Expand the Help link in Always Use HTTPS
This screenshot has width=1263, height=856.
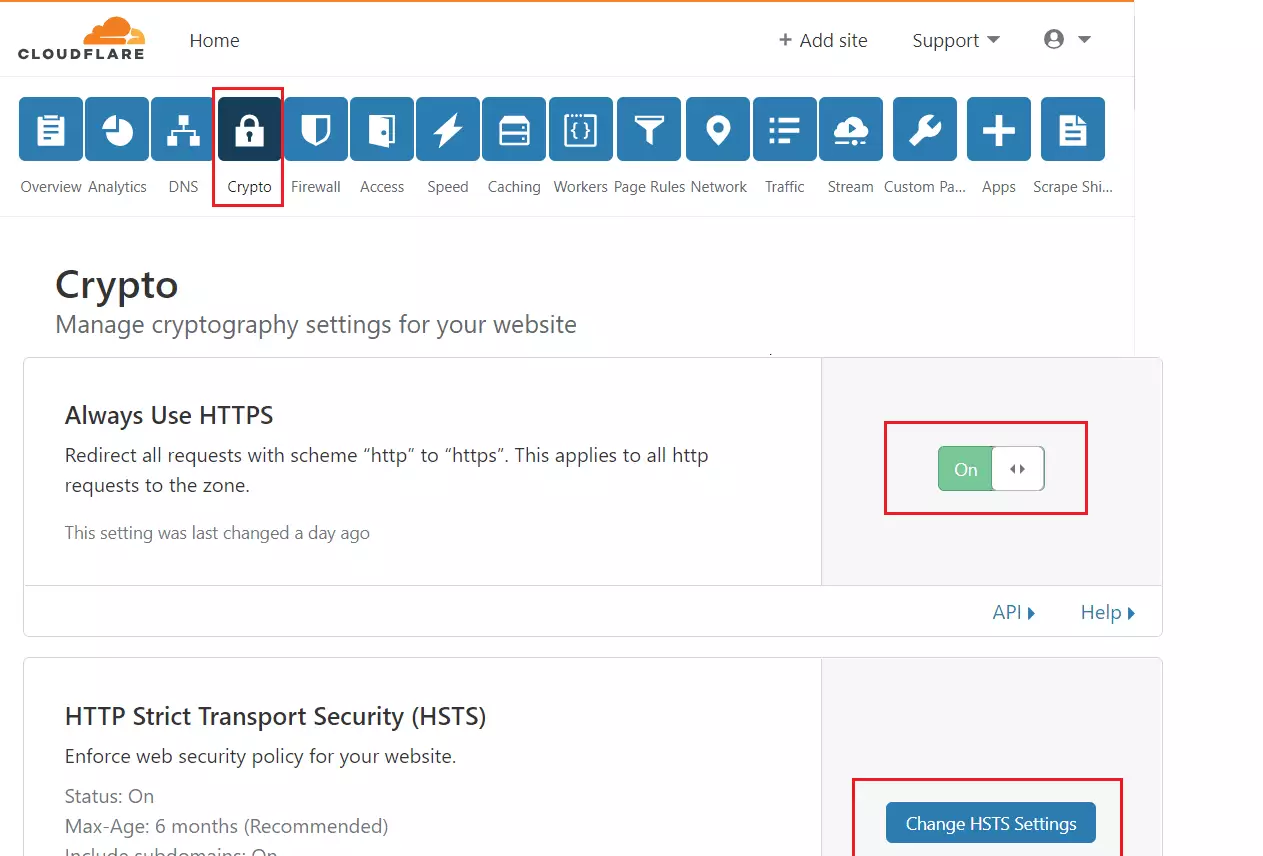(1108, 612)
